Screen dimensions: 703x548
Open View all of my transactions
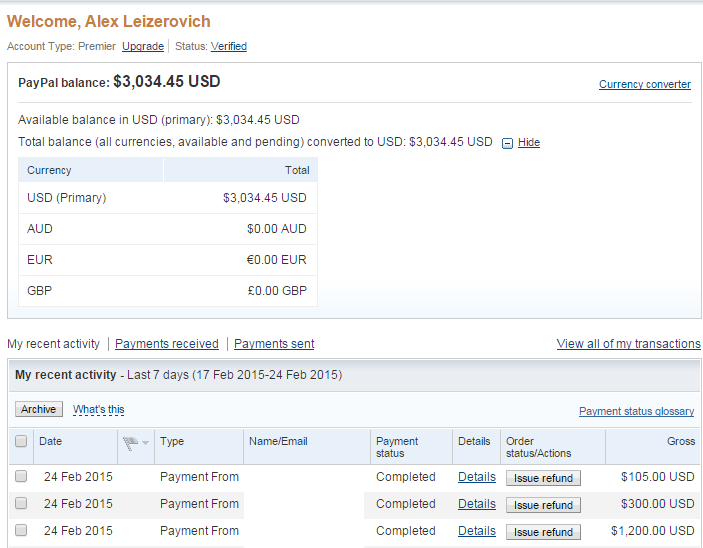629,344
